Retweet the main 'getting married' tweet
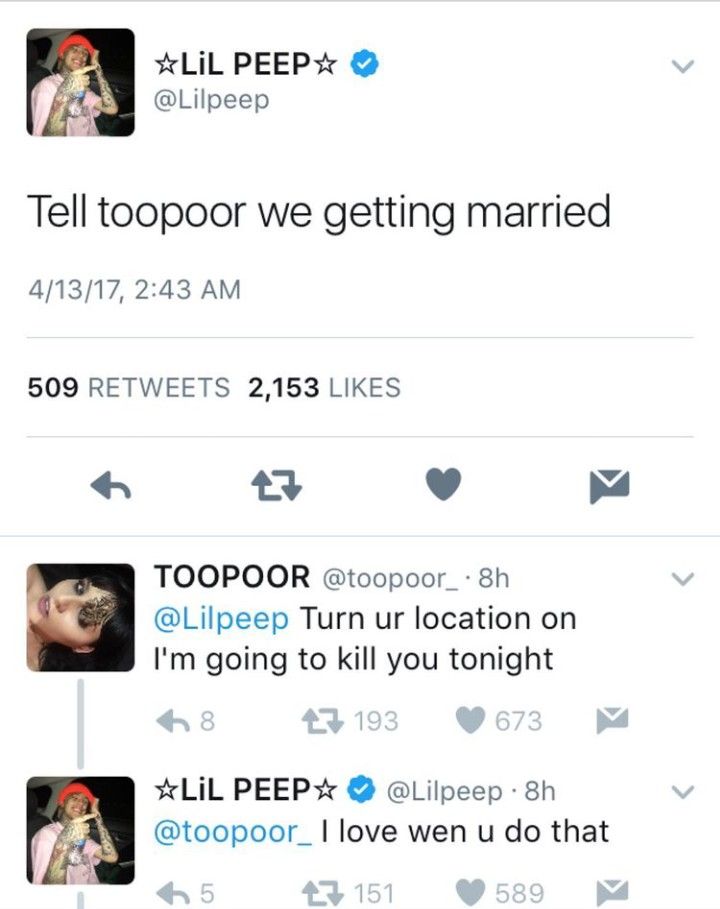 277,485
